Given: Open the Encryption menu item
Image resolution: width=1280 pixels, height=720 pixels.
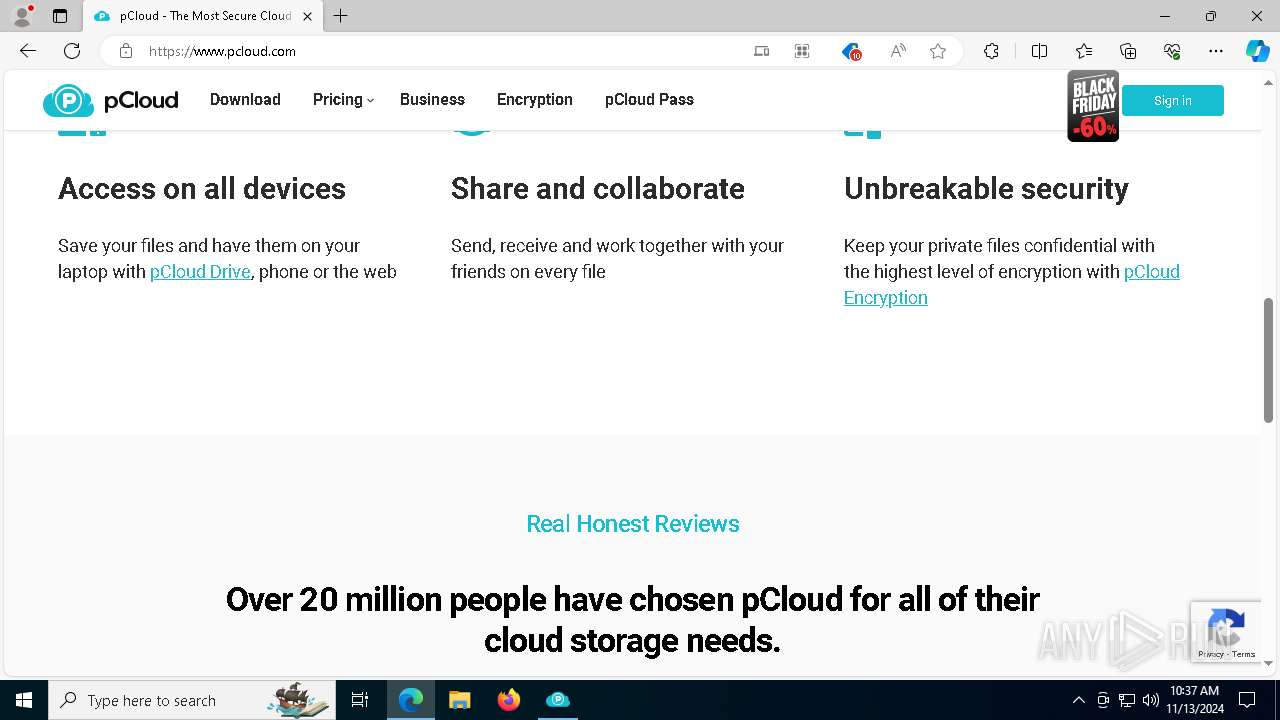Looking at the screenshot, I should tap(535, 99).
